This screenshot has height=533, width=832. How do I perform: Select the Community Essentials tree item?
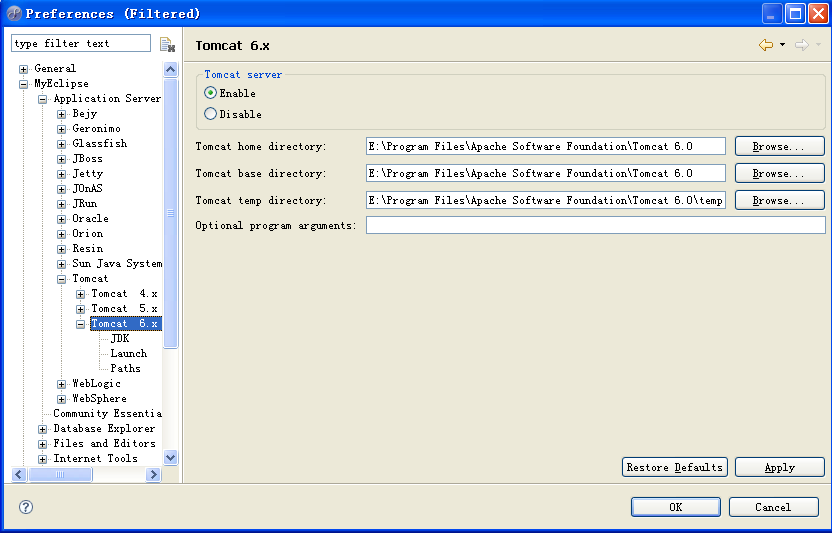pos(107,413)
